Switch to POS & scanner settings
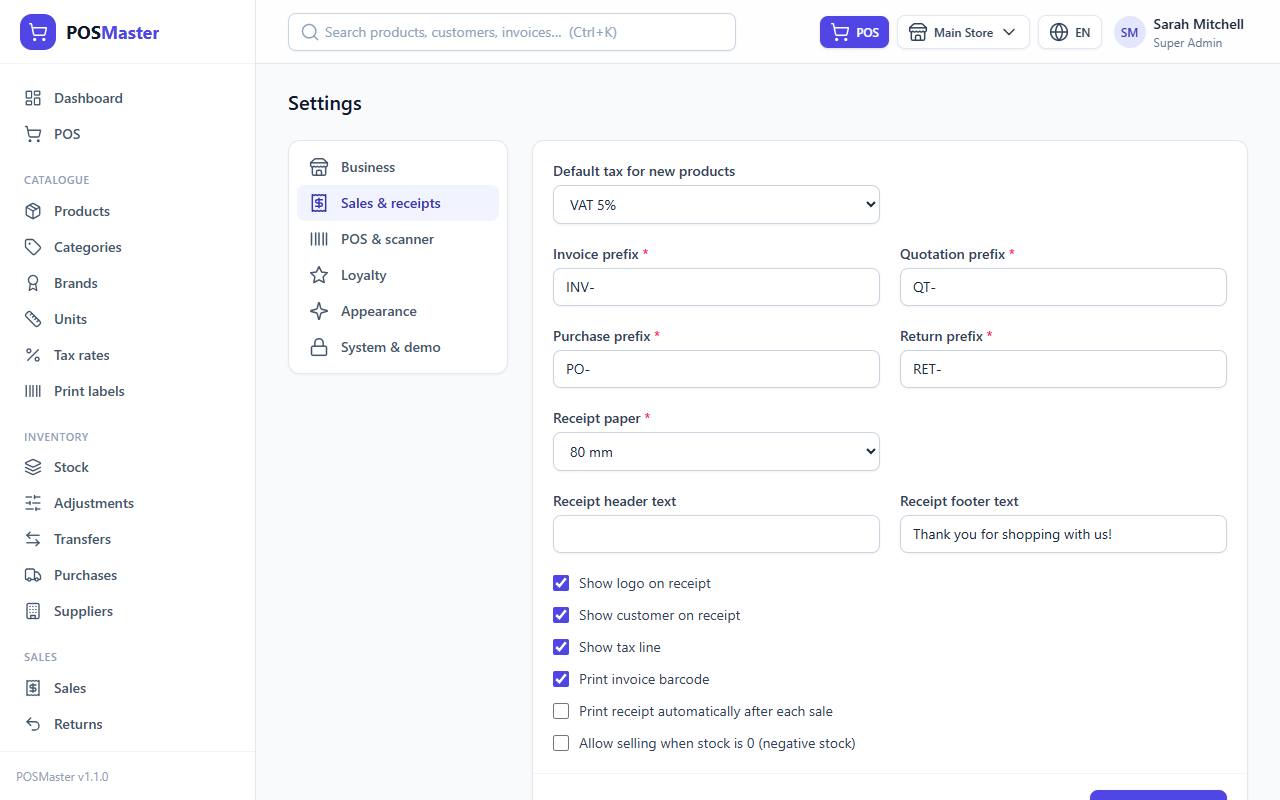This screenshot has height=800, width=1280. (x=398, y=239)
